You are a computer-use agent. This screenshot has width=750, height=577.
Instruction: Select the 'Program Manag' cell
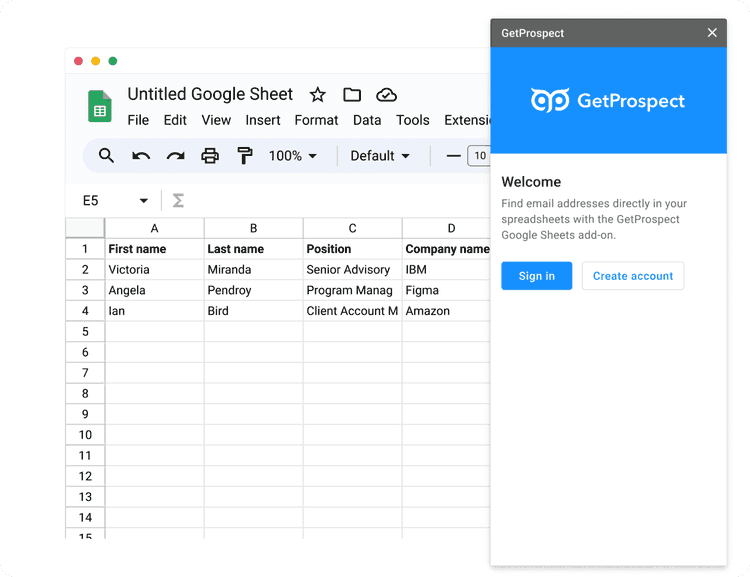[x=353, y=290]
